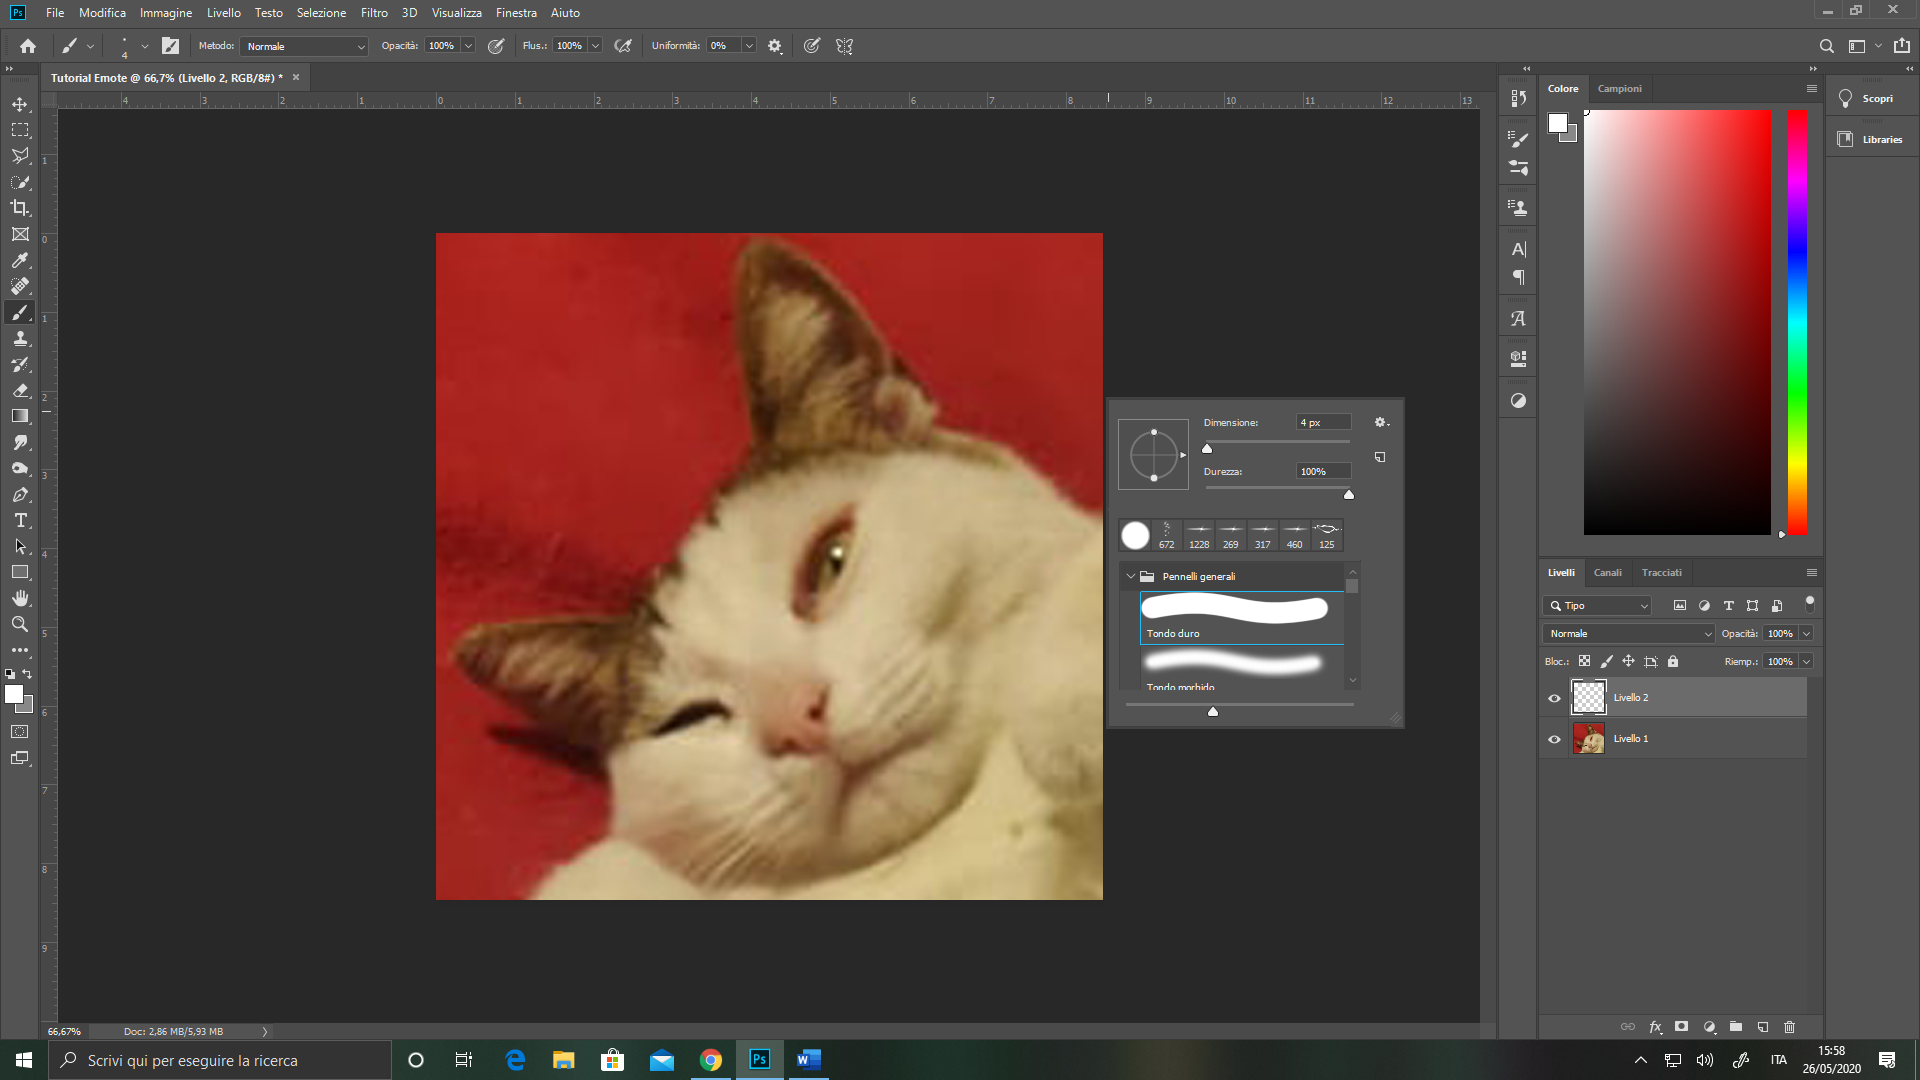1920x1080 pixels.
Task: Hide the Livello 1 layer
Action: (1554, 739)
